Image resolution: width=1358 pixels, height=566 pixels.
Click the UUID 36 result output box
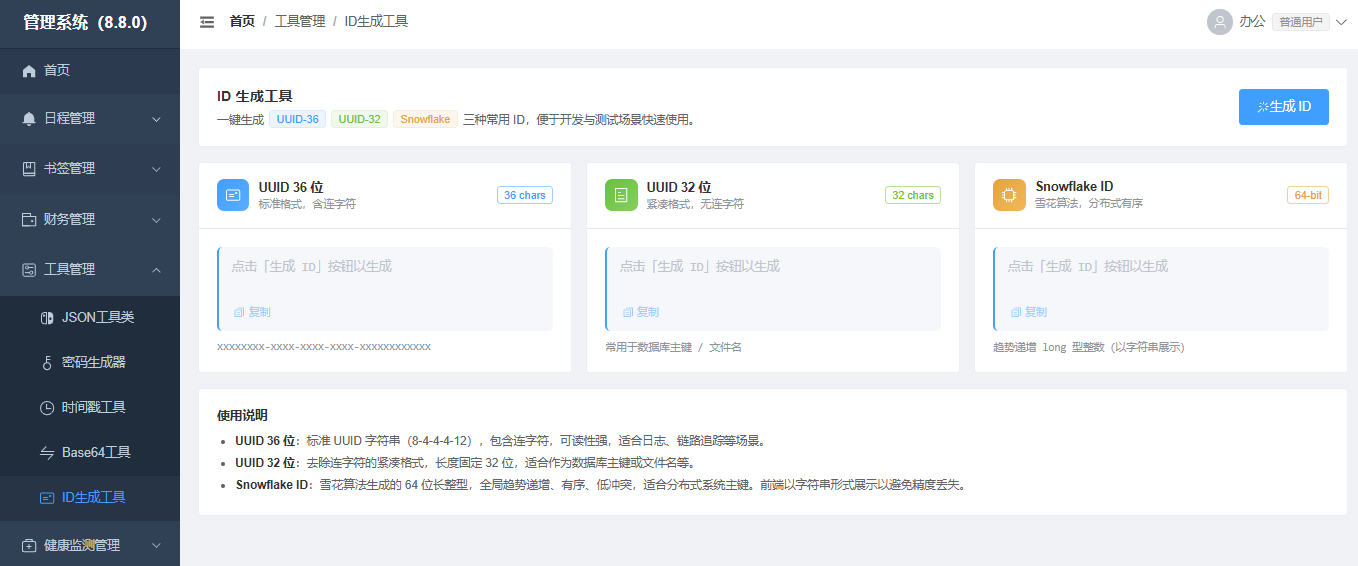coord(385,289)
